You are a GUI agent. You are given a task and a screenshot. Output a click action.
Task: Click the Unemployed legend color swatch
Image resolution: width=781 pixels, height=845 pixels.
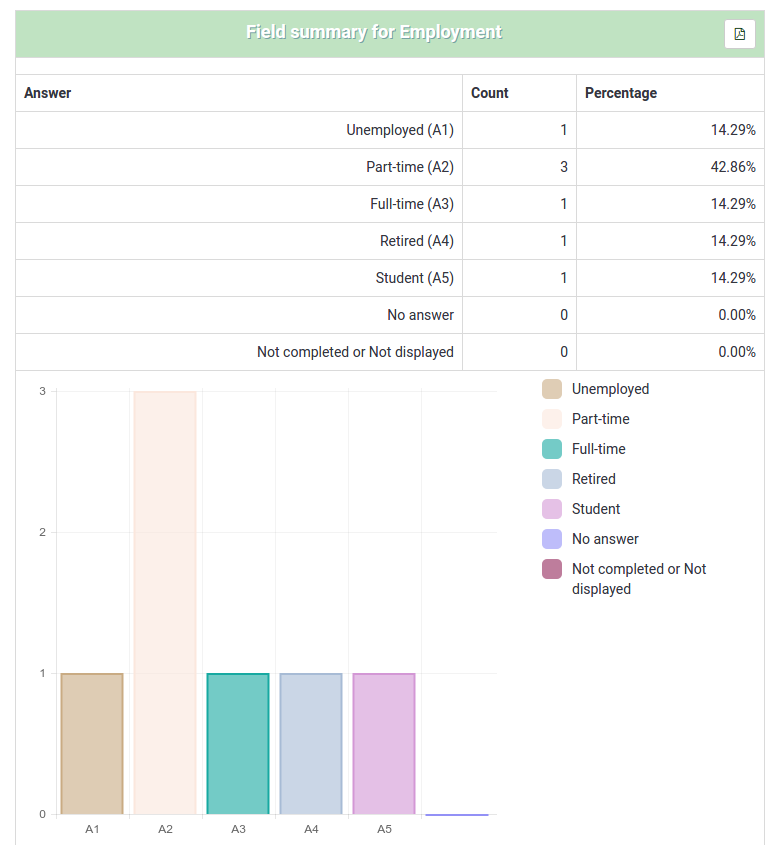tap(552, 389)
